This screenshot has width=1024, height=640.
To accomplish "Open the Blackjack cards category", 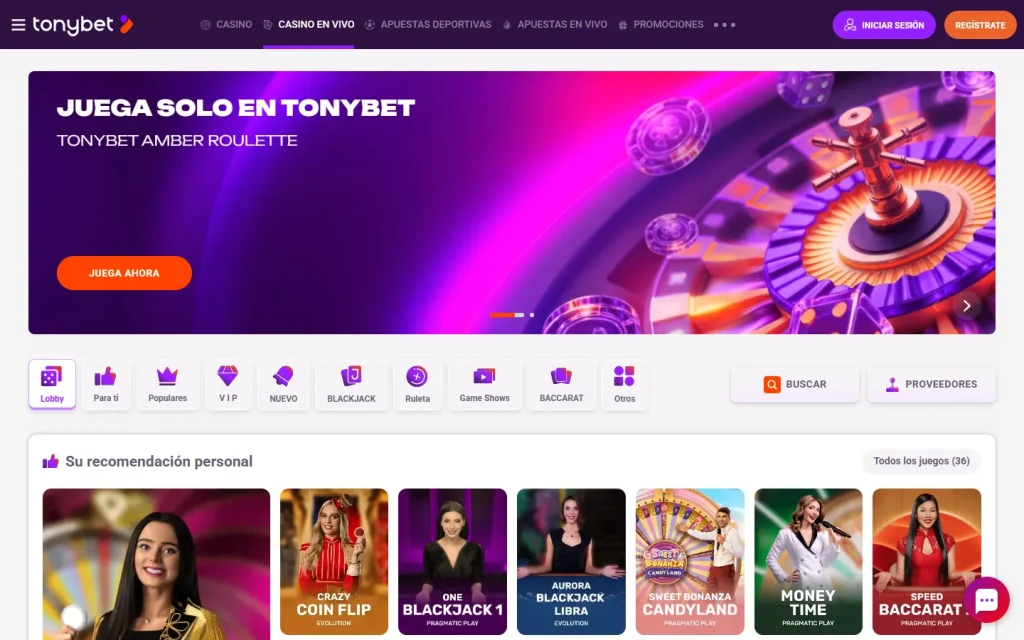I will [351, 384].
